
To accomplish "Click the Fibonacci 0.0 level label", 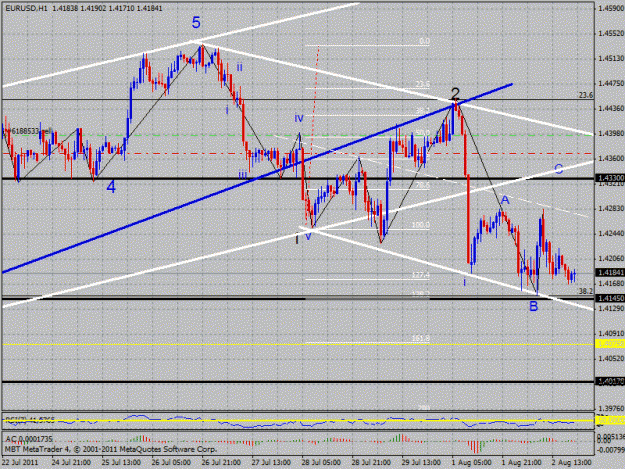I will [x=425, y=41].
